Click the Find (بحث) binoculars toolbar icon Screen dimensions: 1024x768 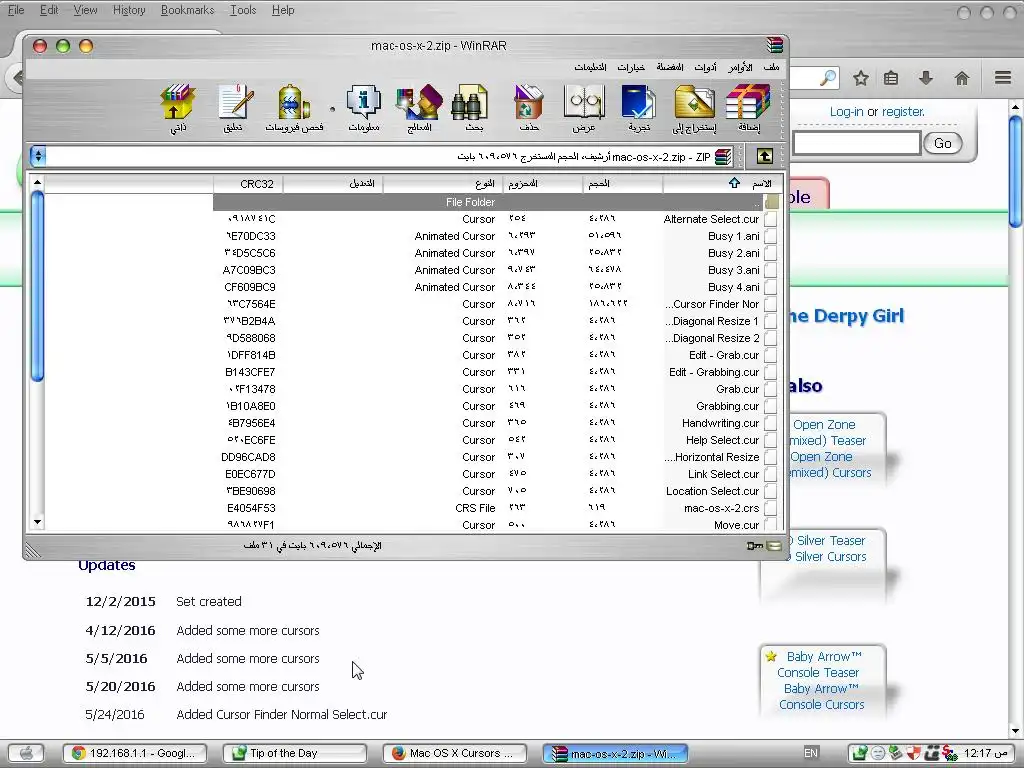coord(473,108)
